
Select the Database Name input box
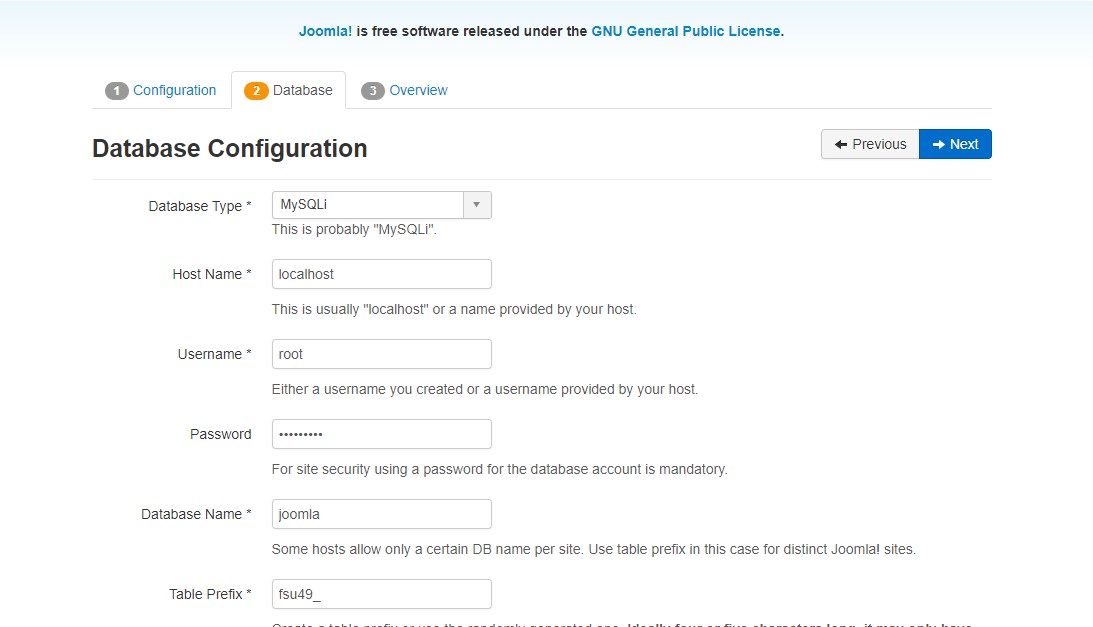[x=382, y=514]
